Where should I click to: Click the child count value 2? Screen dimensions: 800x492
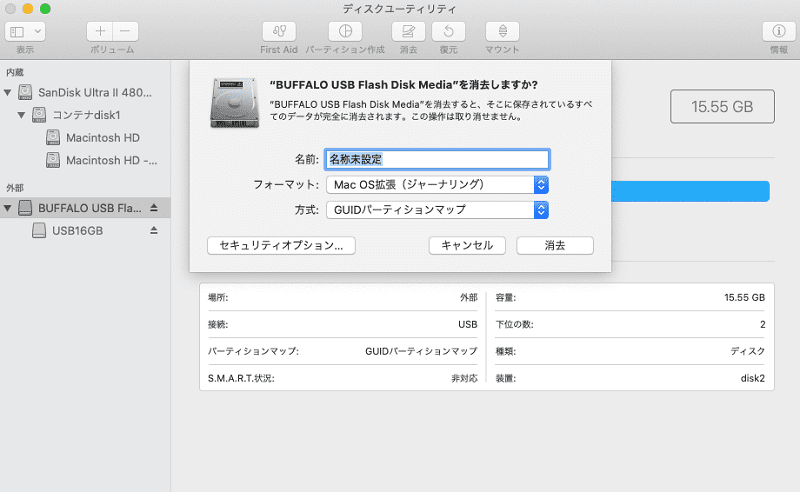[762, 325]
